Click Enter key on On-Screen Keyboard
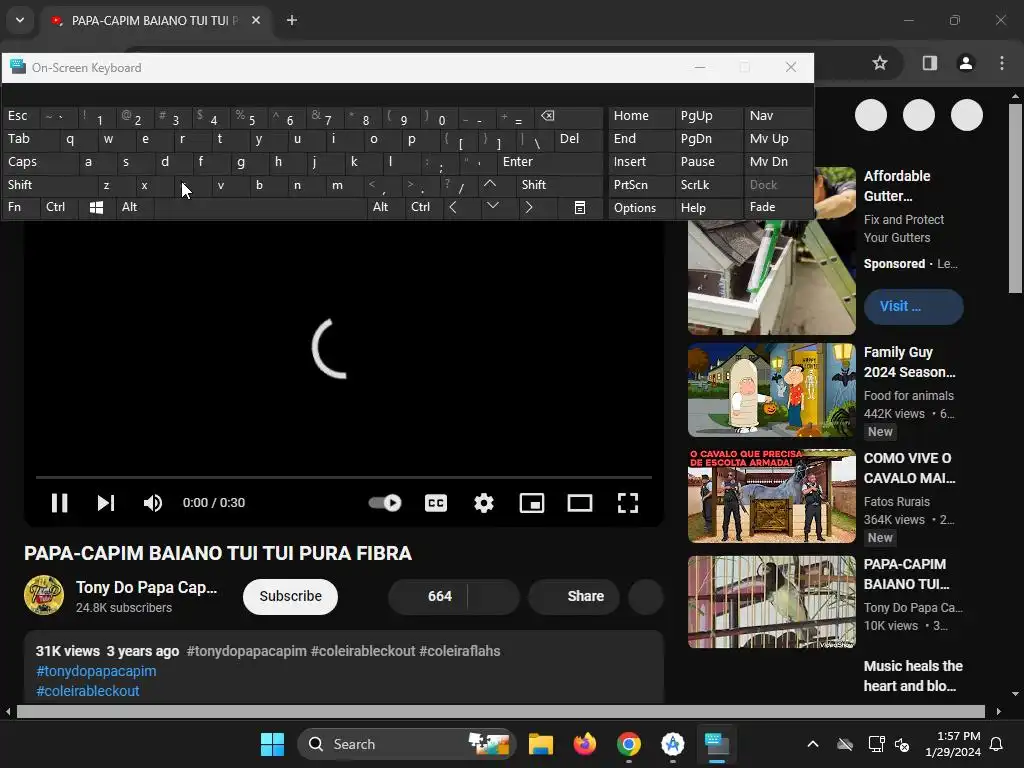Viewport: 1024px width, 768px height. [549, 162]
